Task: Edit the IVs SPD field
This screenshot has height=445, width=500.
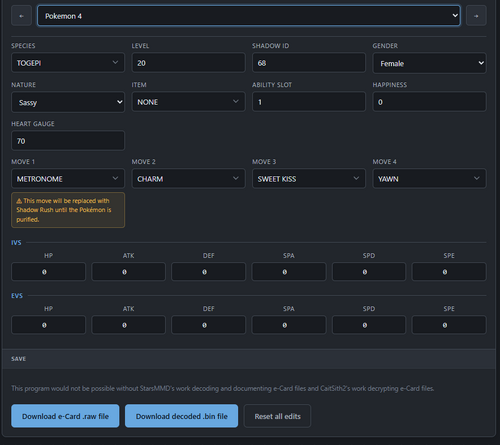Action: click(x=369, y=272)
